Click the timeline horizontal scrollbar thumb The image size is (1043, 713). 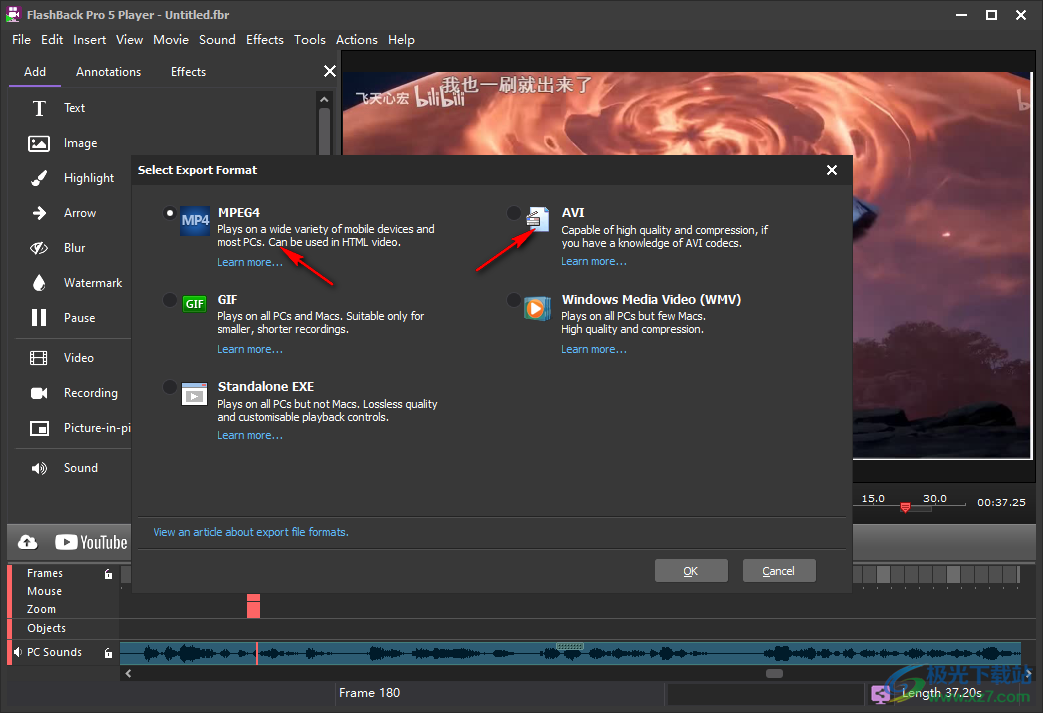coord(774,673)
